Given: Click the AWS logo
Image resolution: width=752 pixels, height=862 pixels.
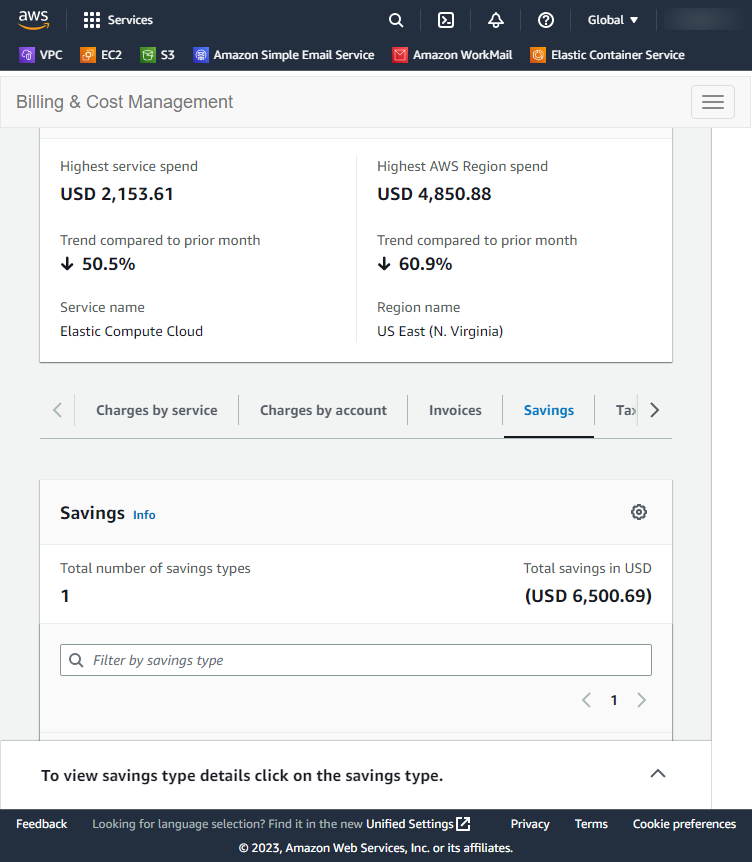Looking at the screenshot, I should click(32, 18).
